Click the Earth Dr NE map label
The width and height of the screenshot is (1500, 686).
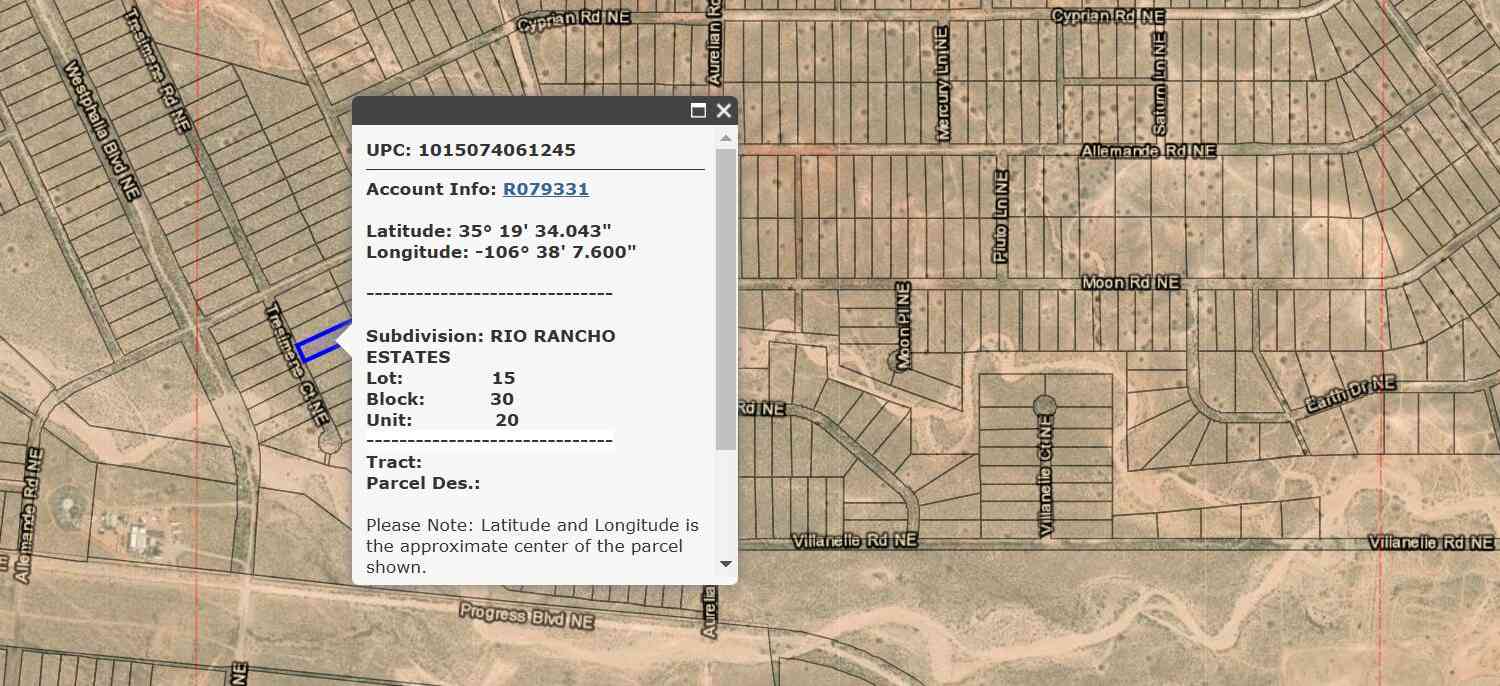click(1351, 395)
